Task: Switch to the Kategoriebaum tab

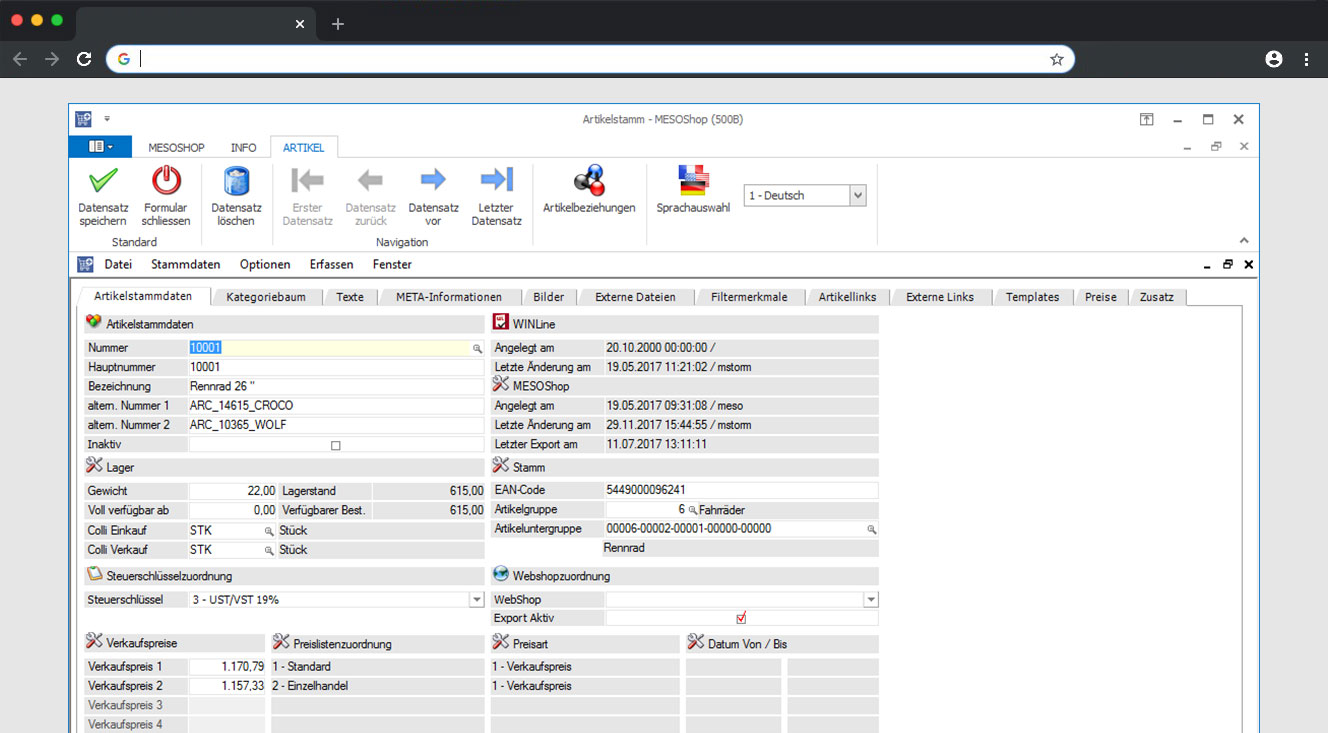Action: (x=265, y=297)
